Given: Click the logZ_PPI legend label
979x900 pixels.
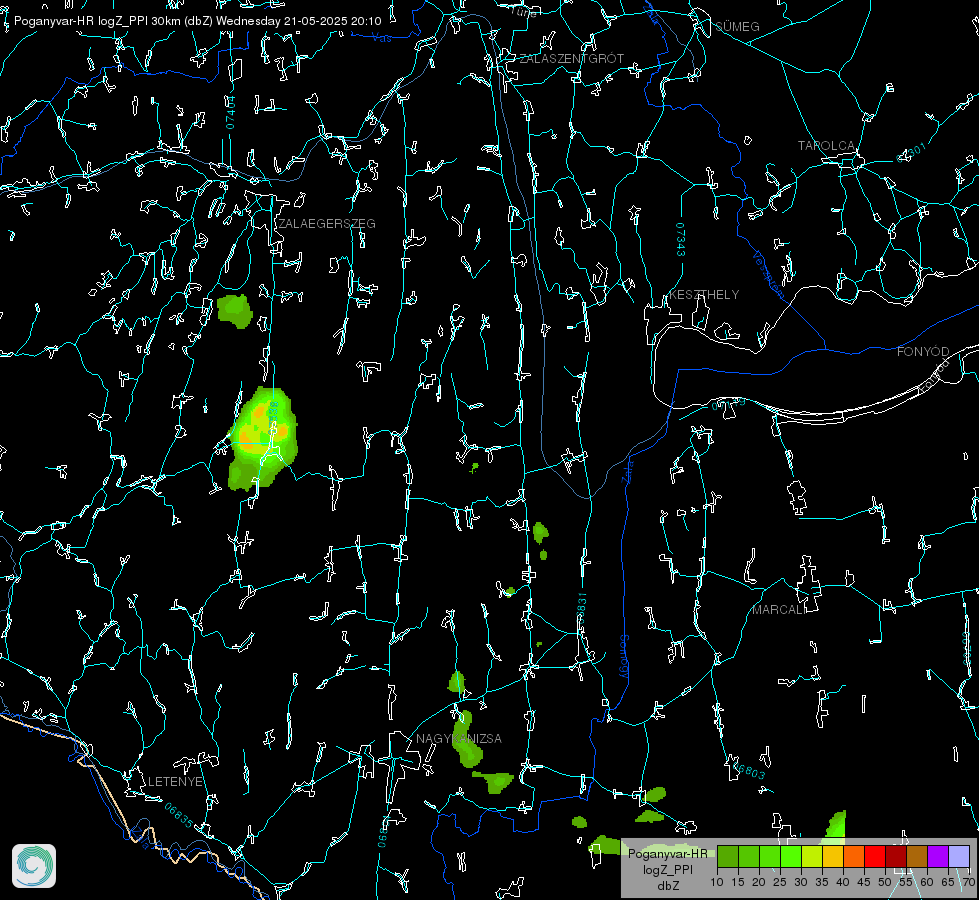Looking at the screenshot, I should [667, 870].
